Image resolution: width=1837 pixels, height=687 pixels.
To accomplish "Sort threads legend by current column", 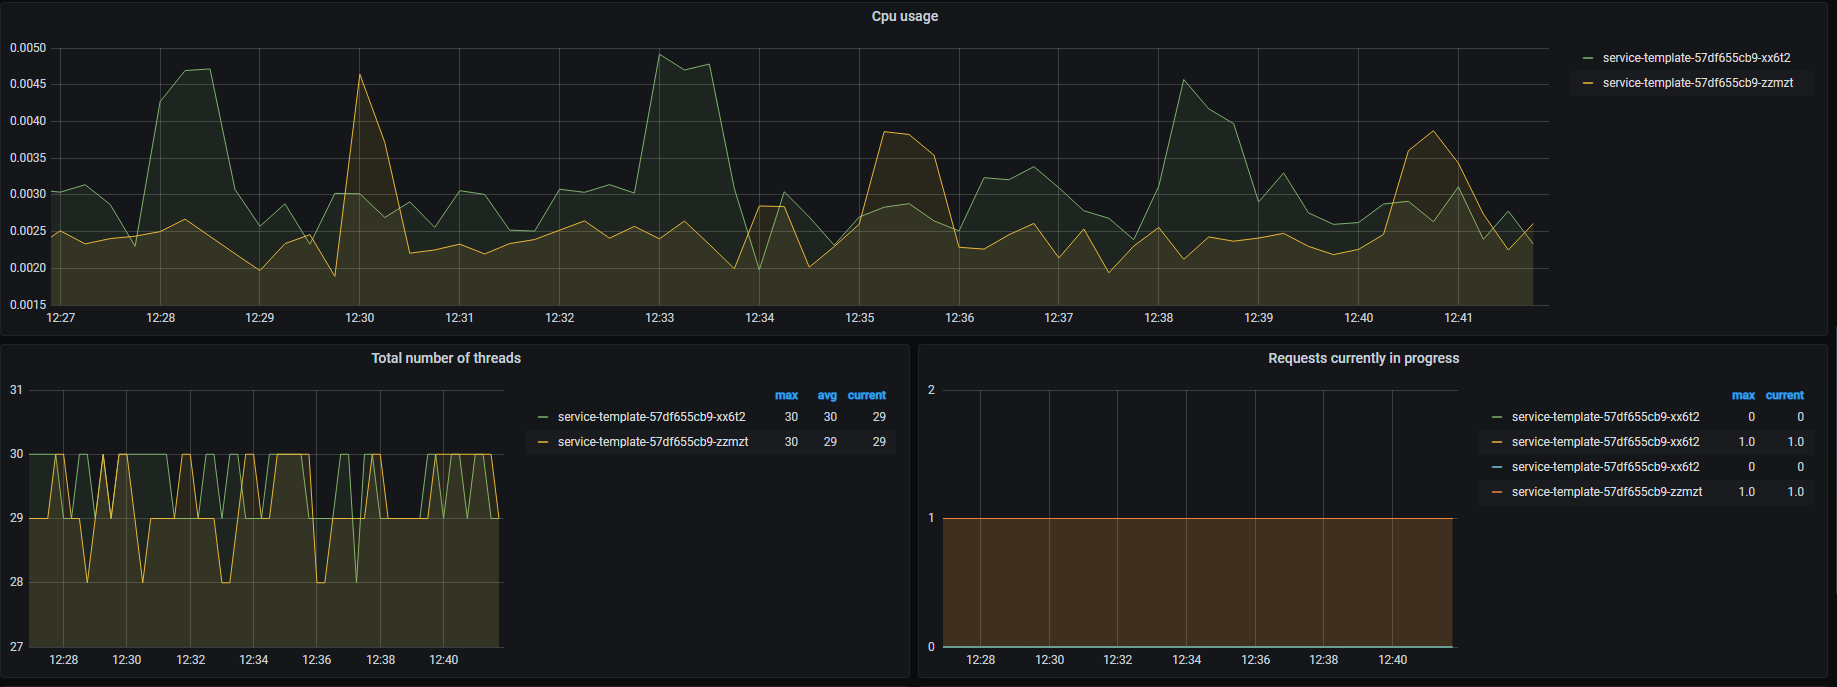I will click(x=867, y=396).
